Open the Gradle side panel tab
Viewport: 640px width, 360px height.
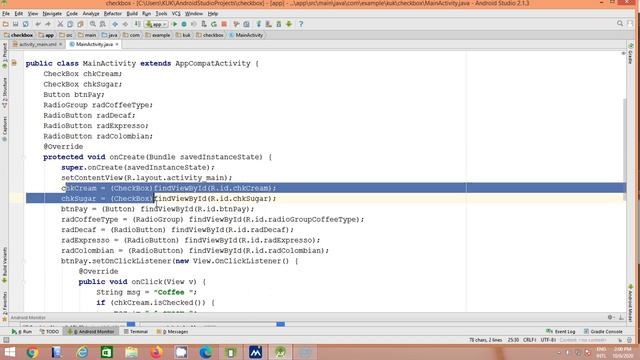[631, 54]
